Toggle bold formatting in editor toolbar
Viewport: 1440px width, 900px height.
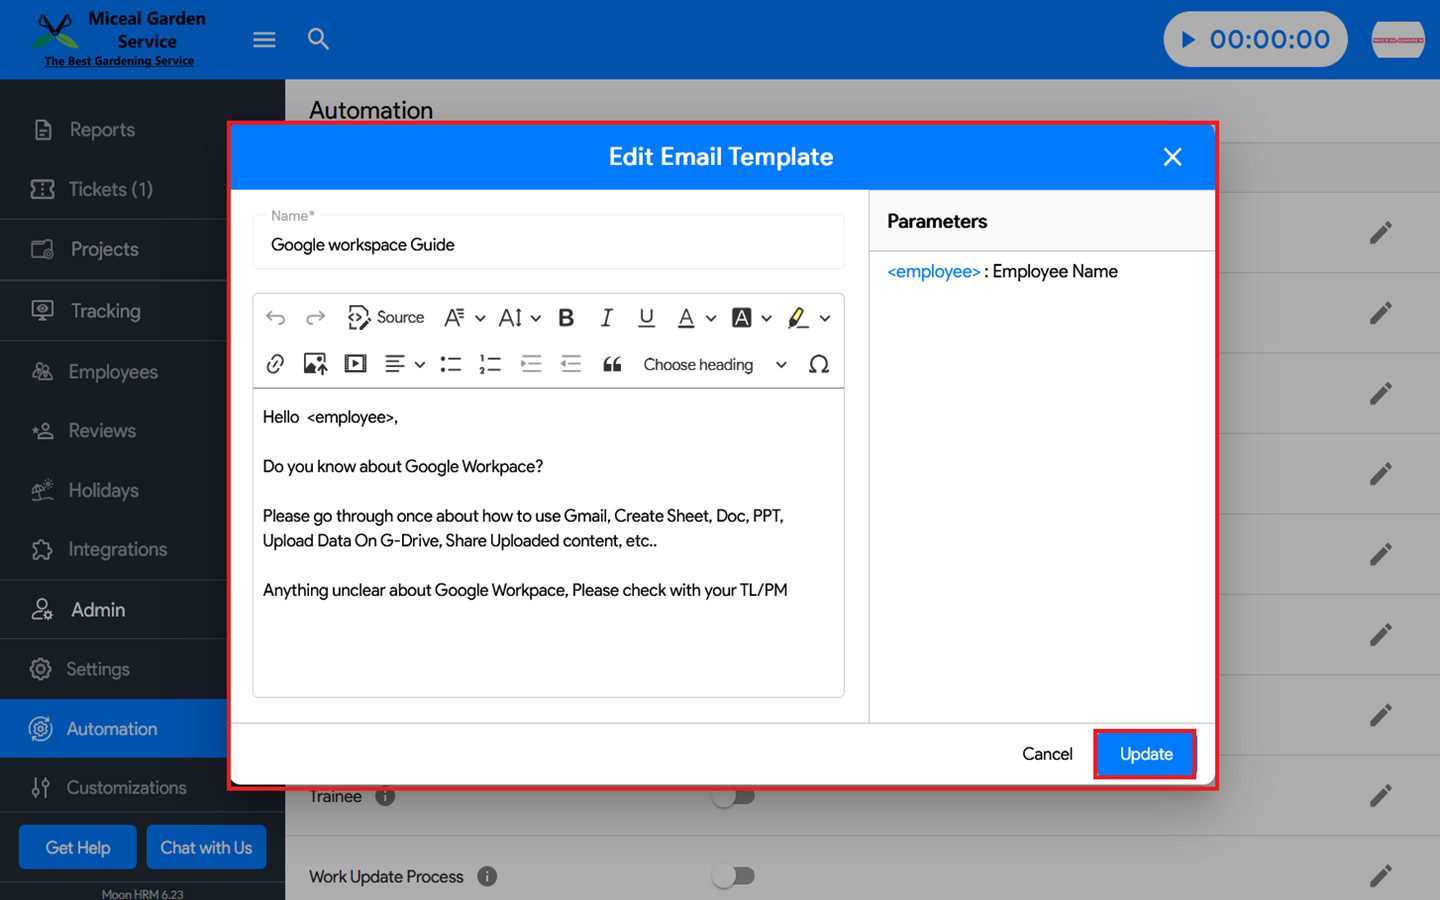click(566, 318)
